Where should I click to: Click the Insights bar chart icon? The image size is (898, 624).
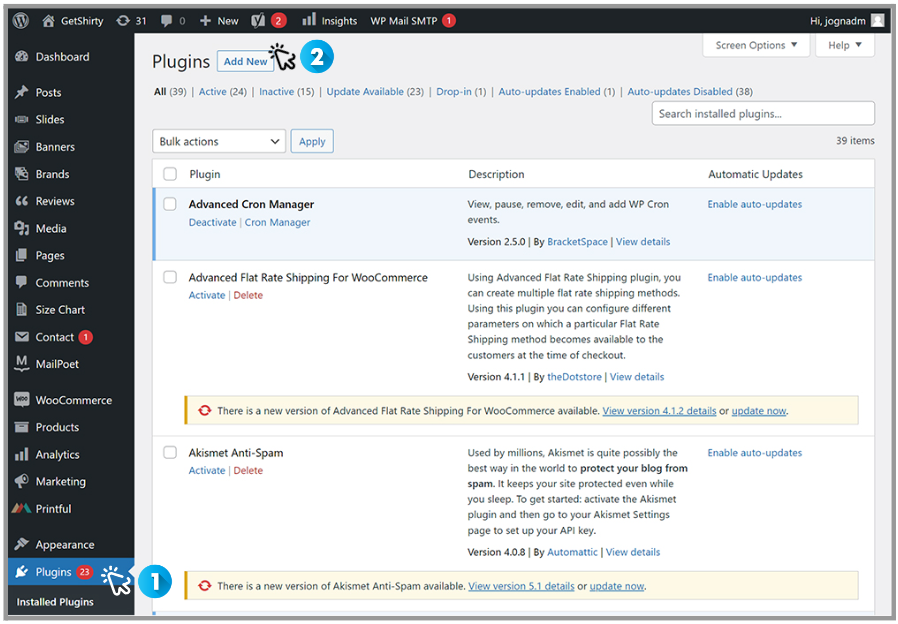[x=309, y=20]
